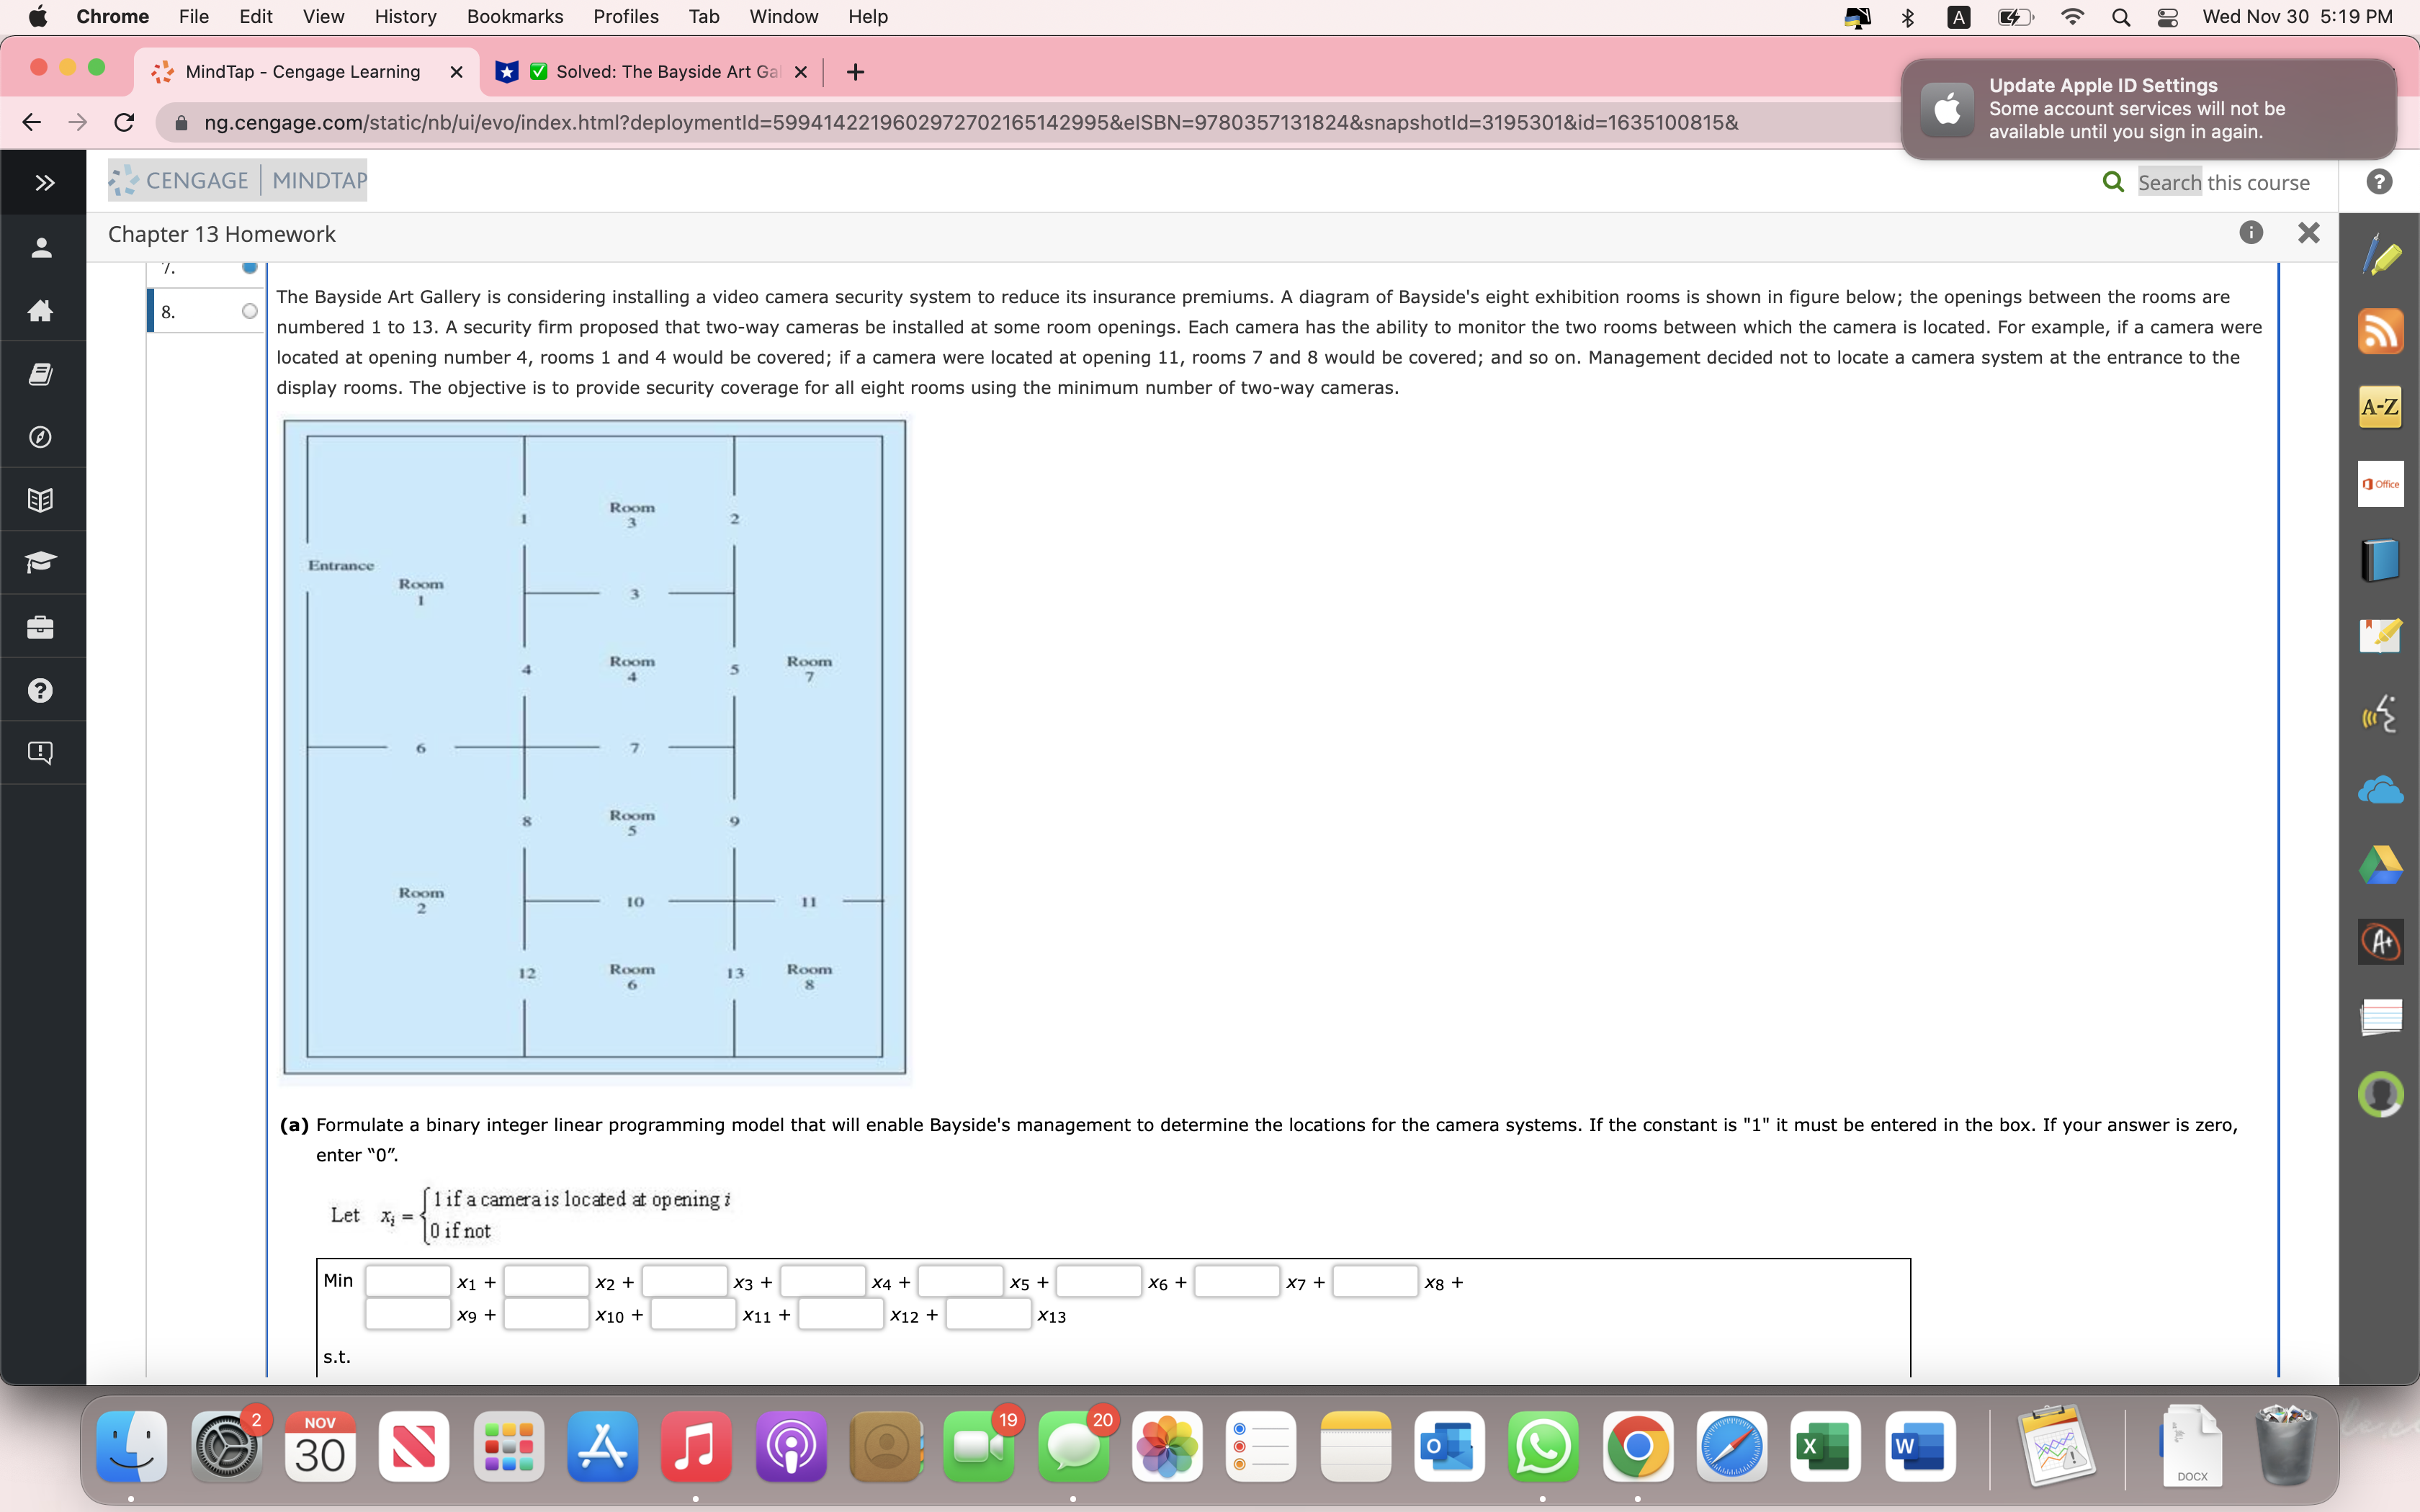Launch Excel from the macOS Dock
The height and width of the screenshot is (1512, 2420).
1826,1446
